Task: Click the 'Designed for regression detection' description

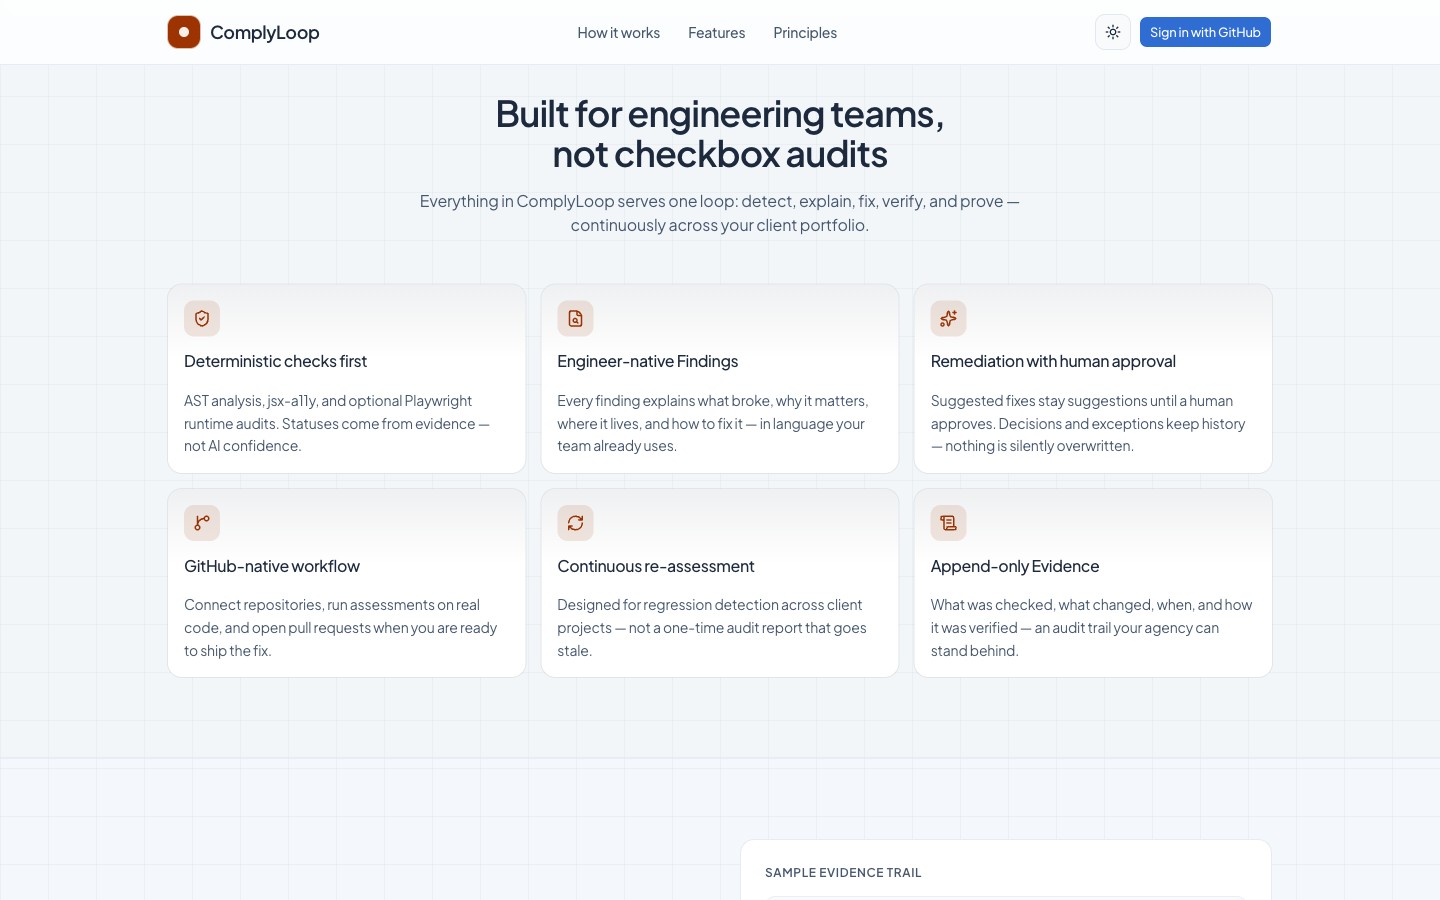Action: pos(712,628)
